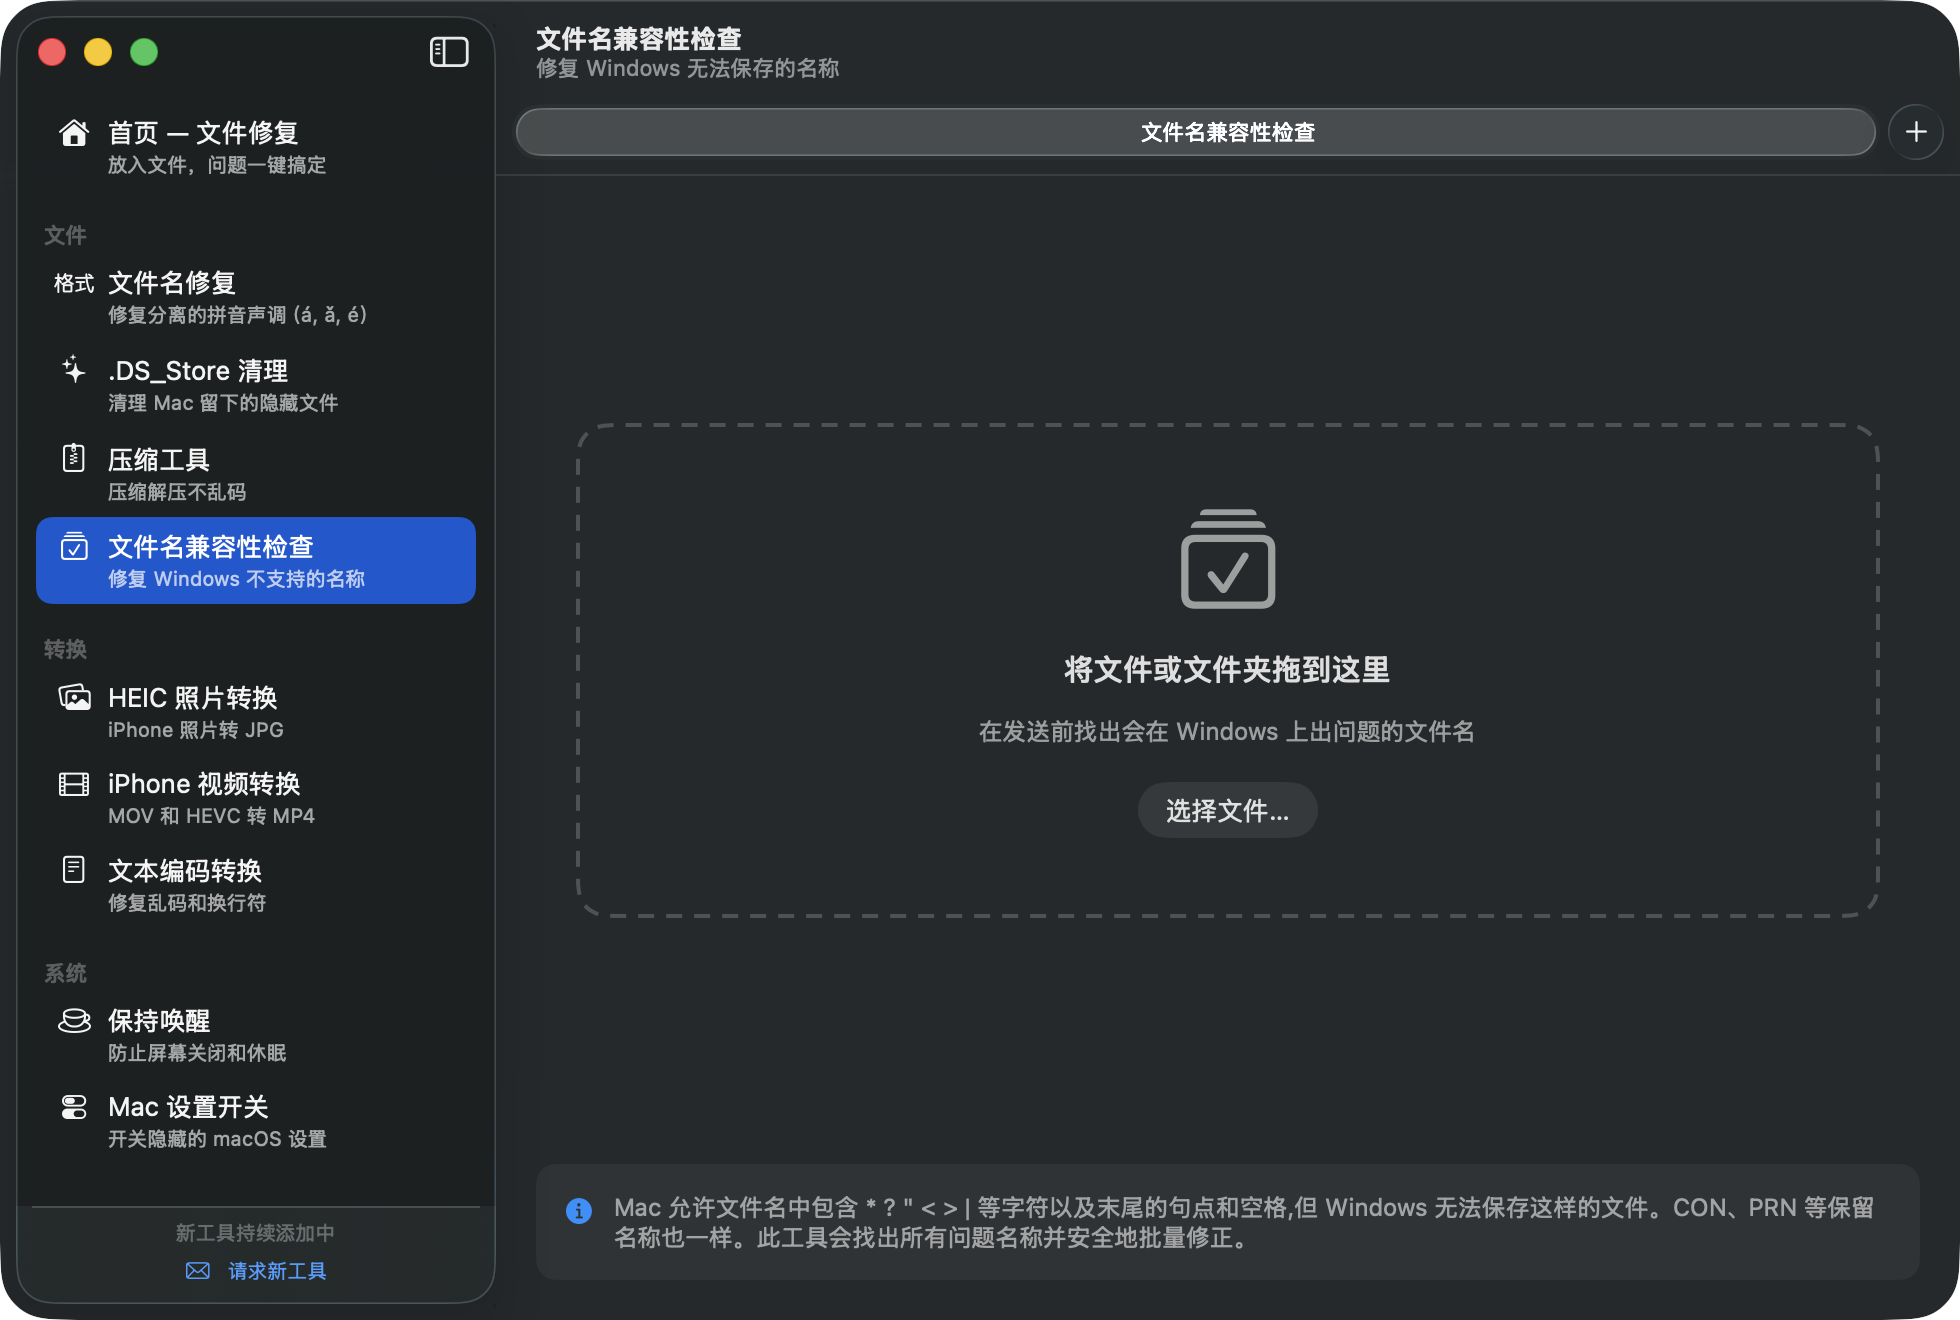Click the 系统 section header in sidebar

click(66, 973)
